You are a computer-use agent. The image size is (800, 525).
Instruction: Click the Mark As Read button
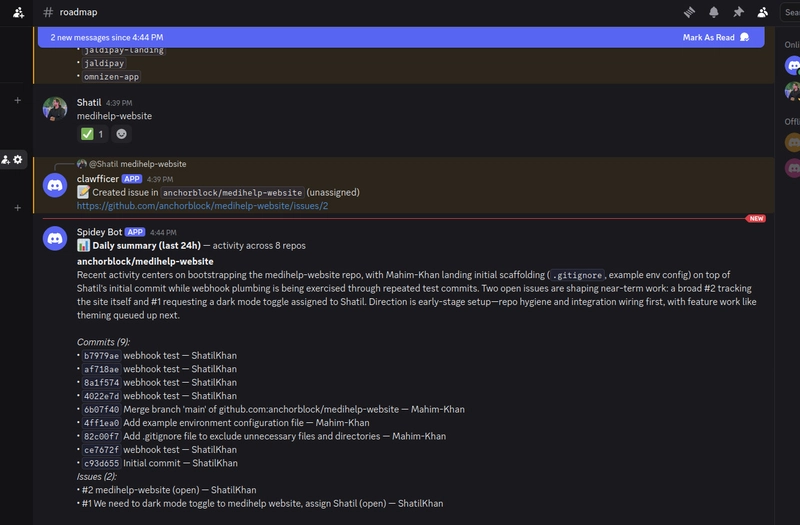coord(715,37)
